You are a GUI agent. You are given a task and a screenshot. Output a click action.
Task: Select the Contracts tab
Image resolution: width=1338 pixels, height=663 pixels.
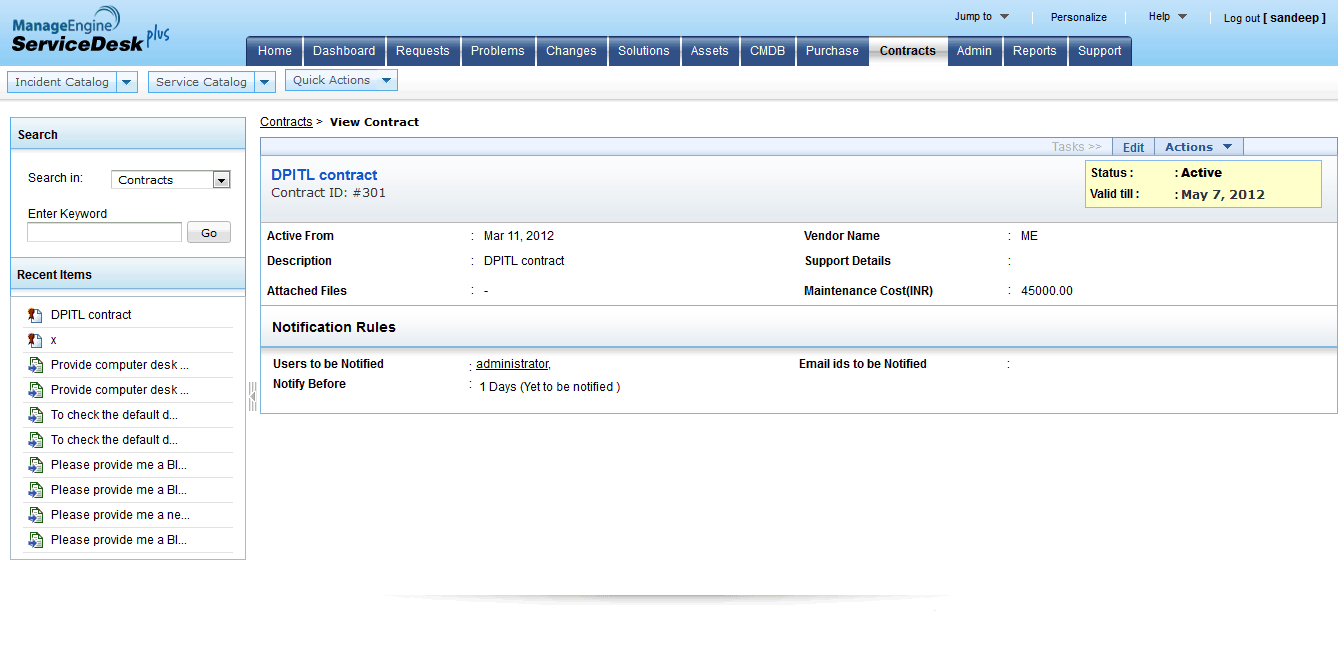908,51
